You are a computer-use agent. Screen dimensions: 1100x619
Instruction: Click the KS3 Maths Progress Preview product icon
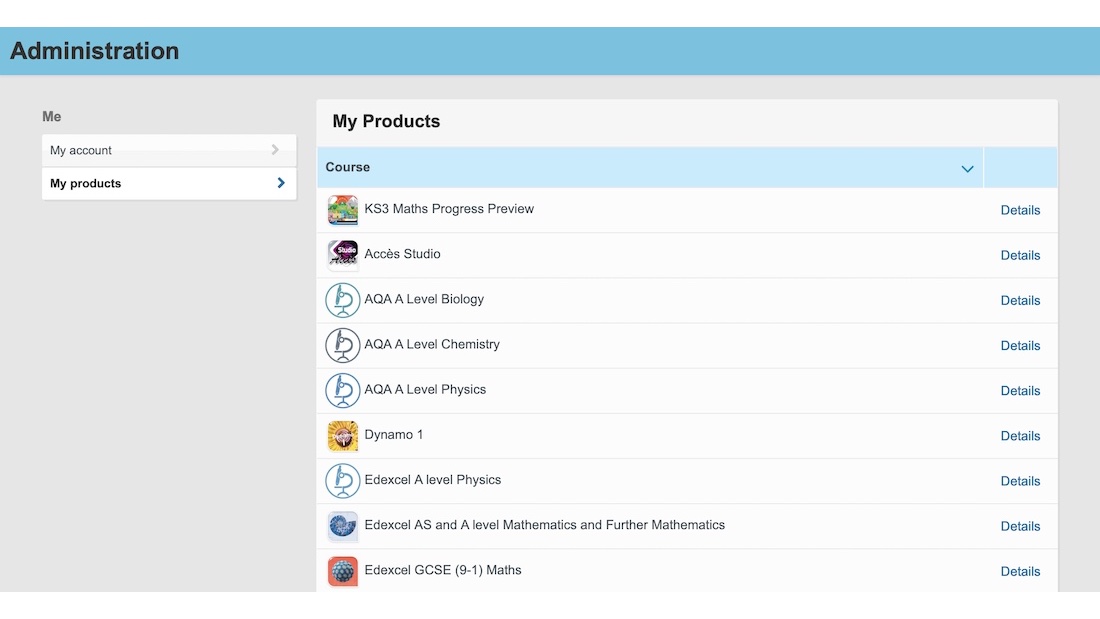(342, 209)
